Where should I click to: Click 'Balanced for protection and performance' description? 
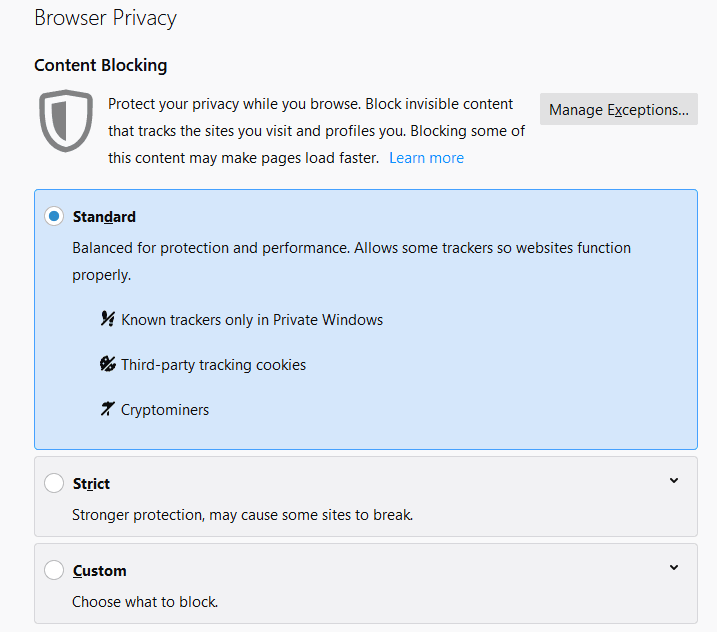coord(352,261)
